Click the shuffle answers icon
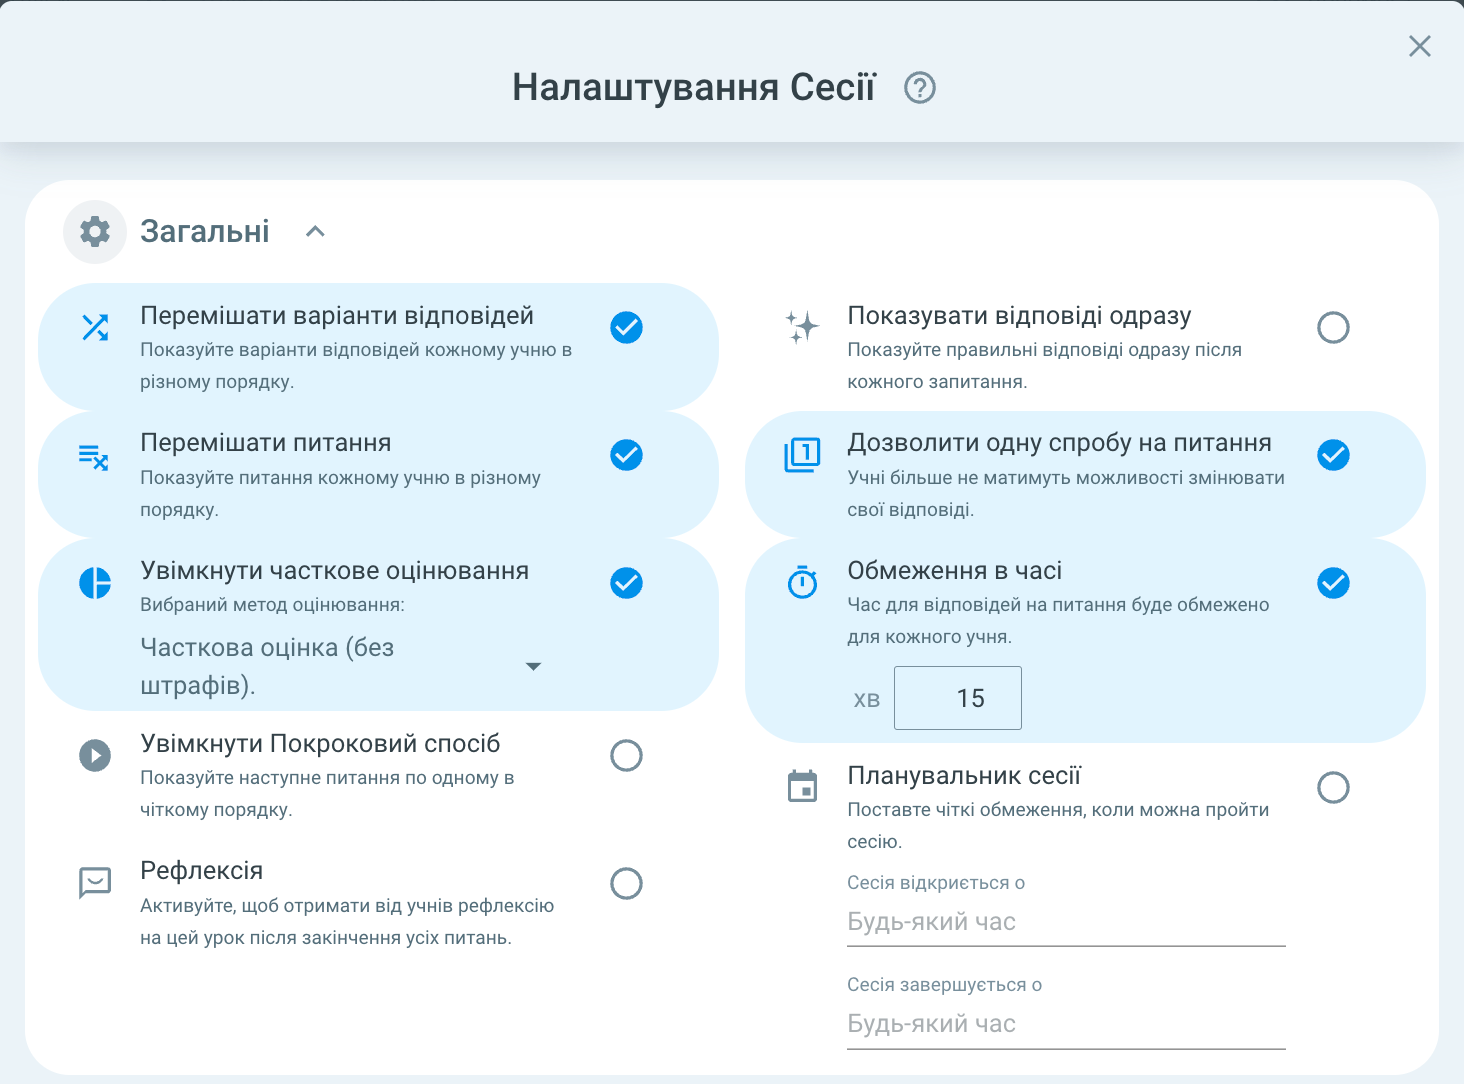This screenshot has height=1084, width=1464. click(x=95, y=327)
